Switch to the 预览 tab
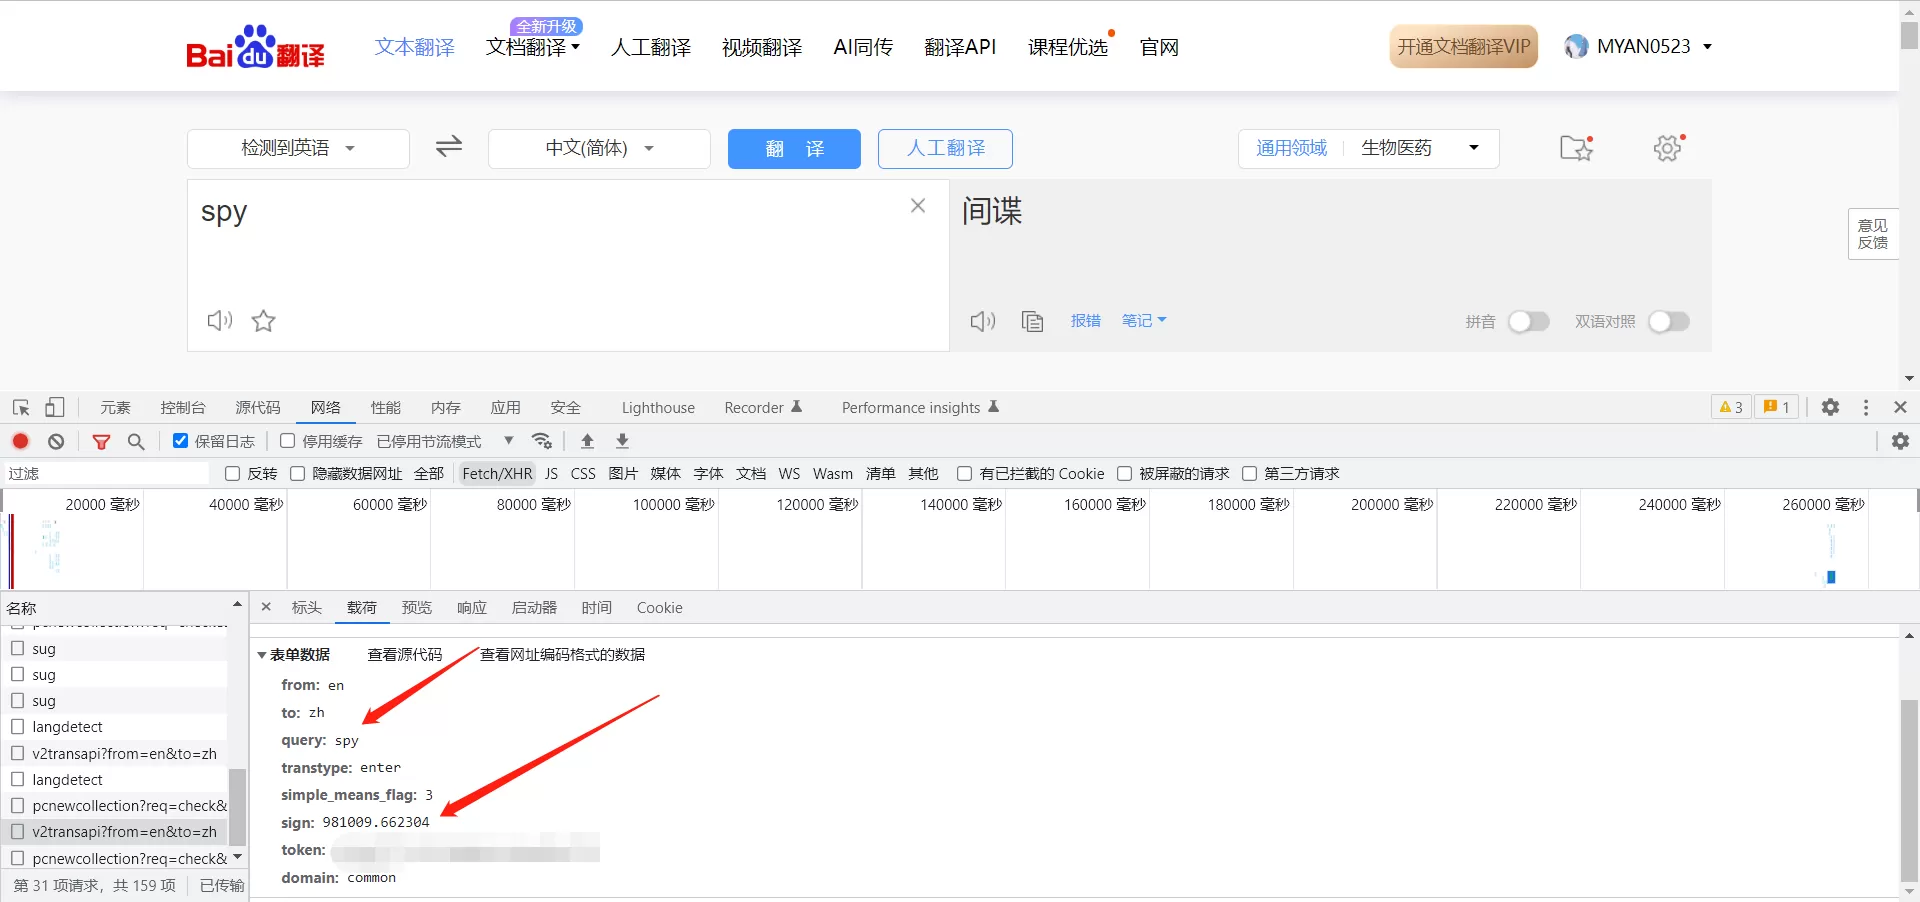 tap(416, 608)
